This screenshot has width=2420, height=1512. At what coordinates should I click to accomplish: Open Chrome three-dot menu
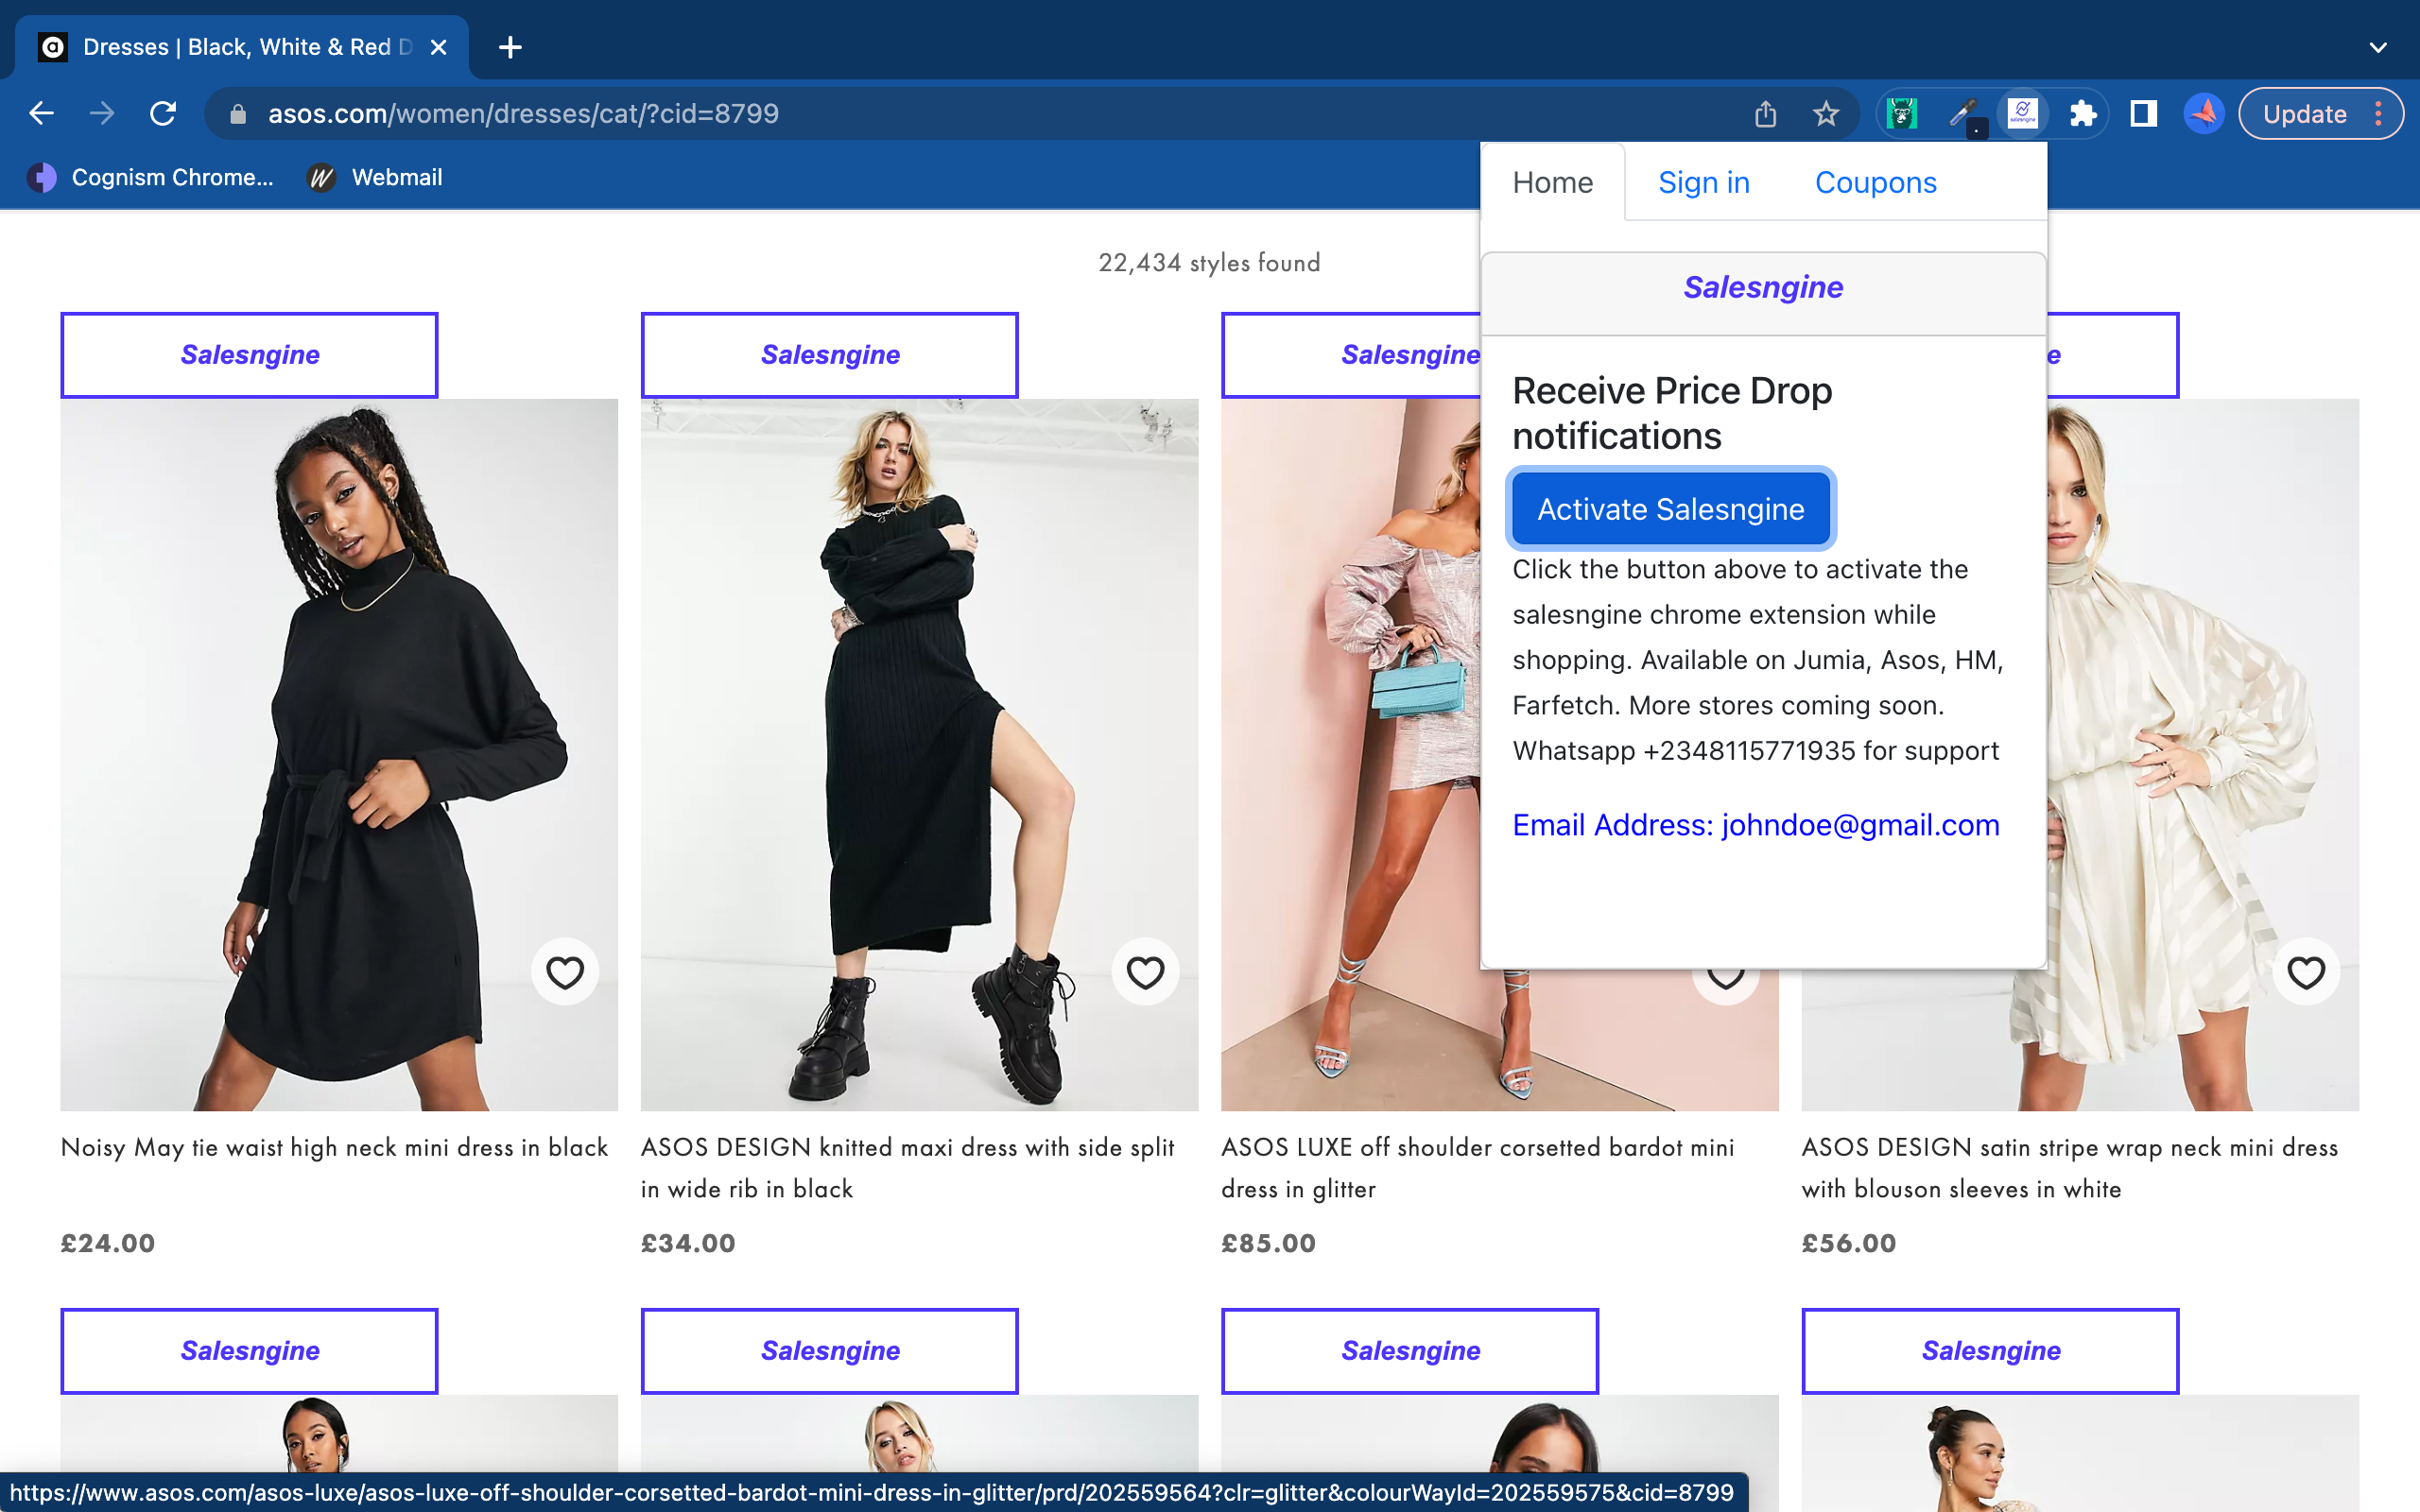pyautogui.click(x=2379, y=114)
